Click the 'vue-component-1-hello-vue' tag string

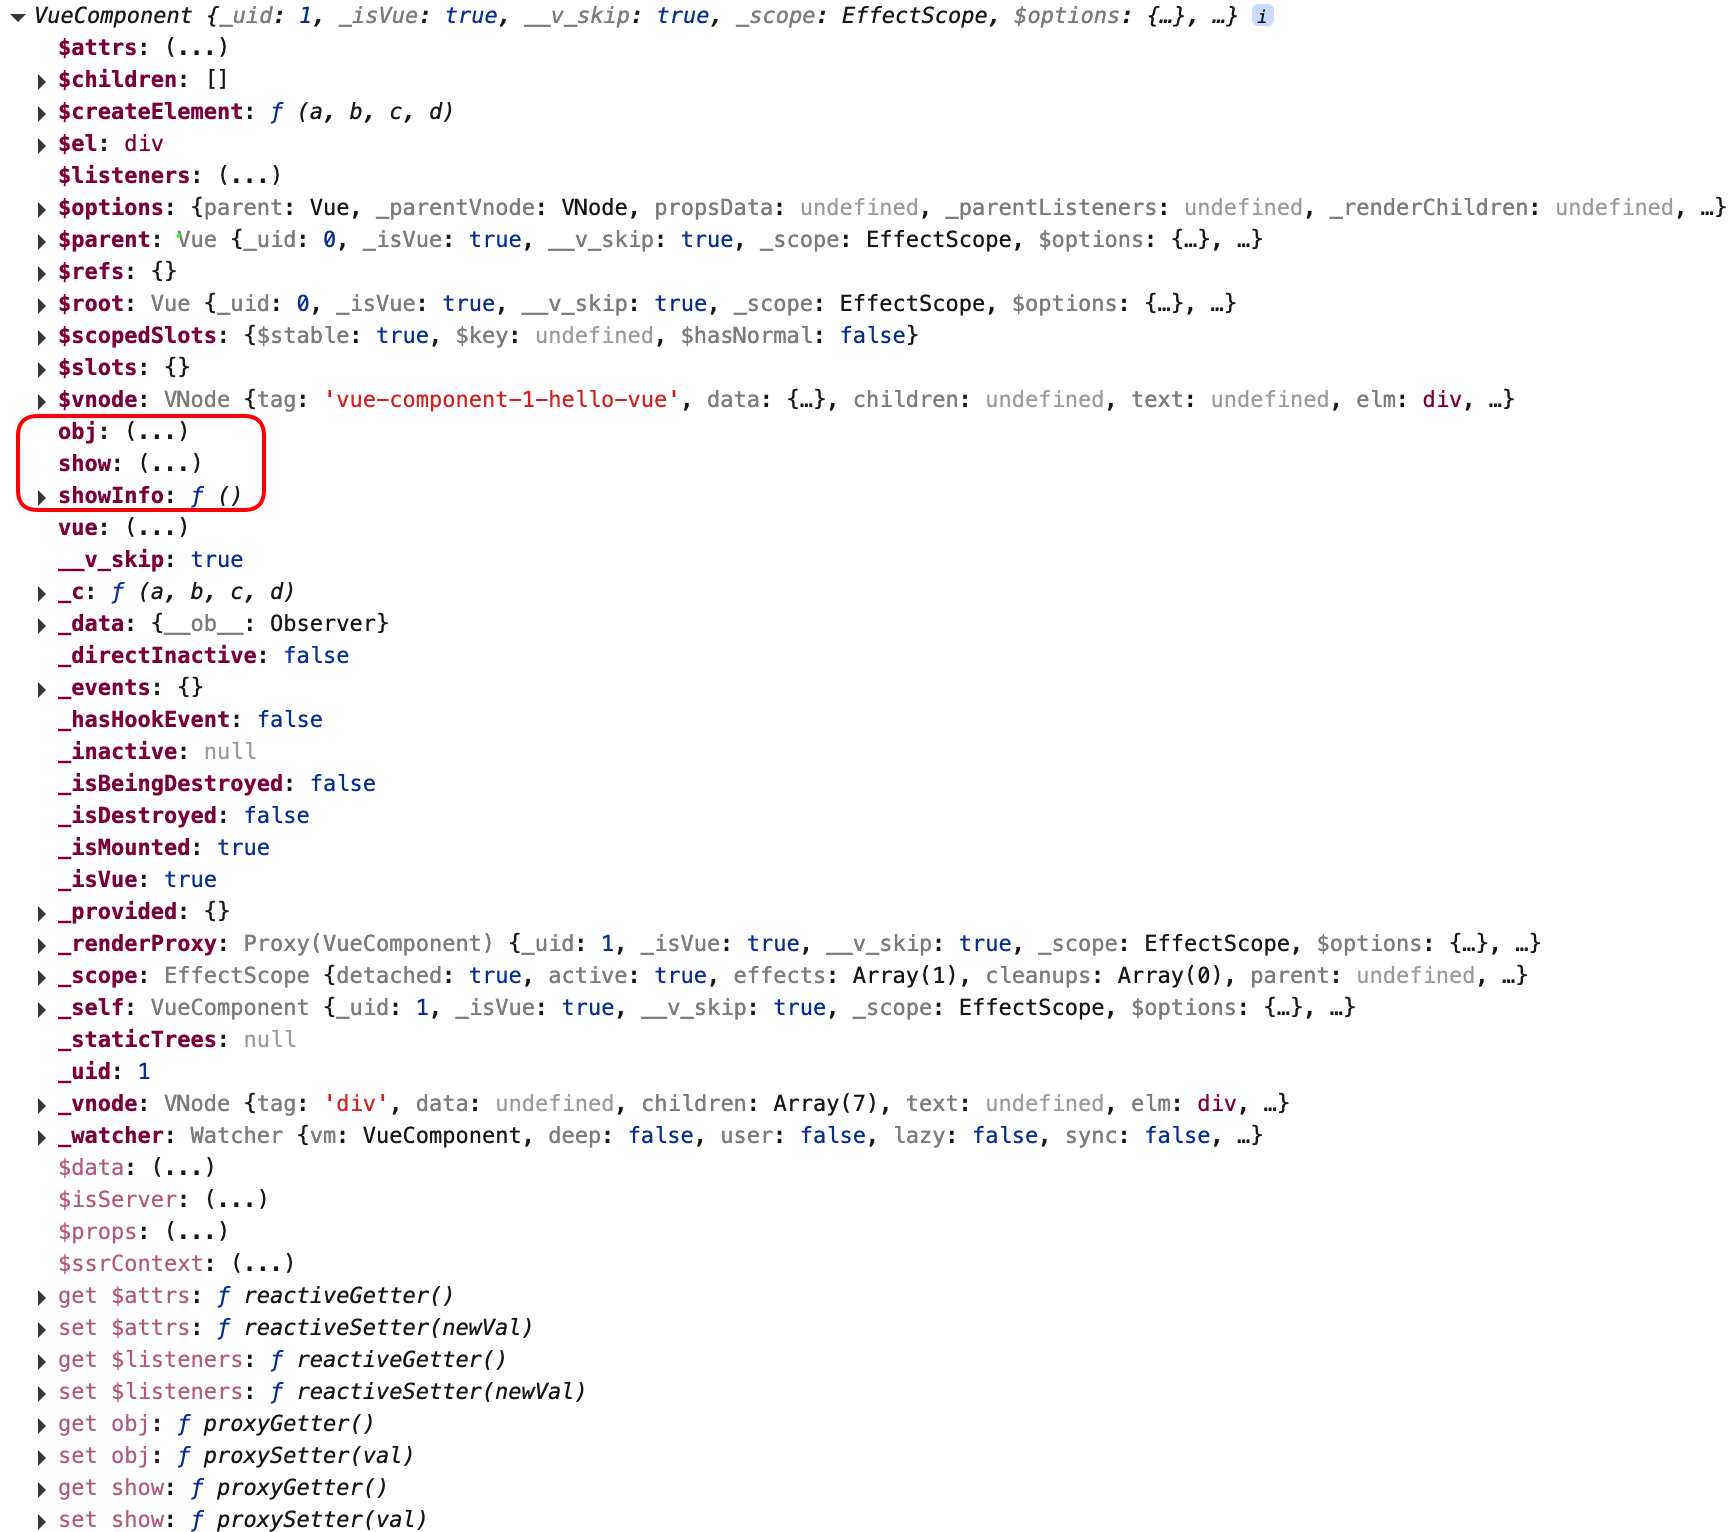502,400
